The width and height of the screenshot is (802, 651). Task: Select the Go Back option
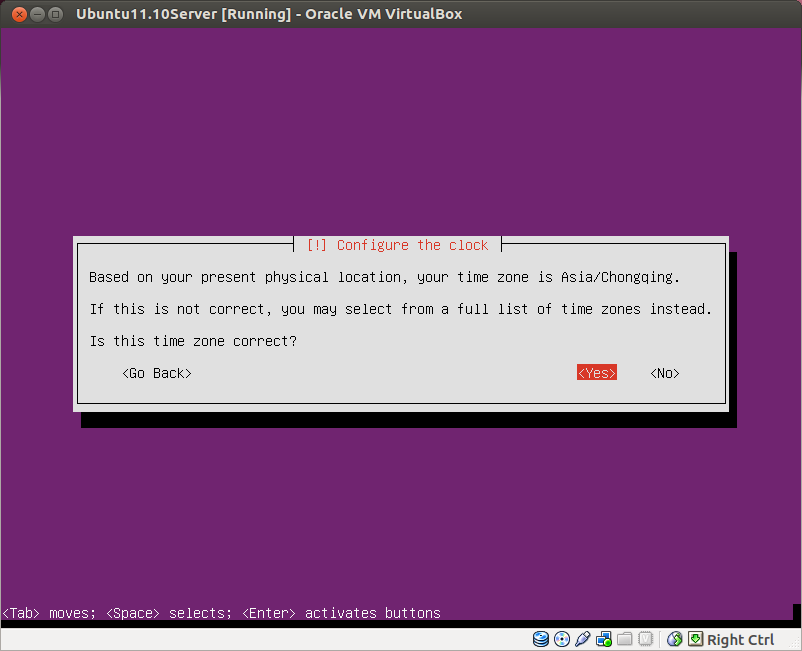(155, 372)
